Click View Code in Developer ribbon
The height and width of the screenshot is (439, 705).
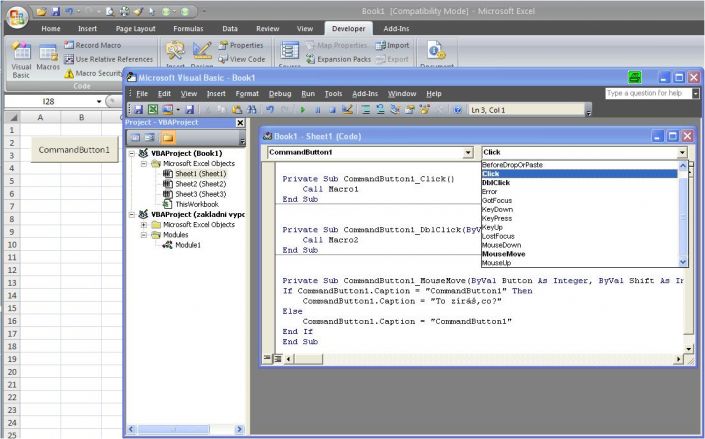click(x=242, y=59)
